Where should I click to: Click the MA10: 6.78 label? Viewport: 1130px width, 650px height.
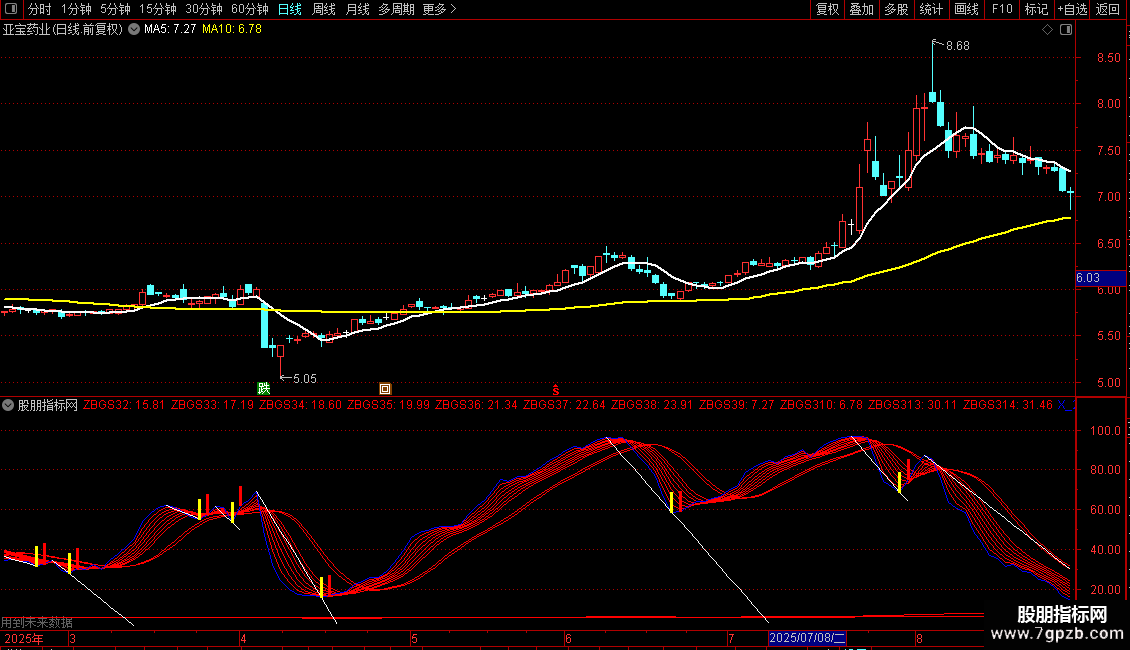pos(232,30)
